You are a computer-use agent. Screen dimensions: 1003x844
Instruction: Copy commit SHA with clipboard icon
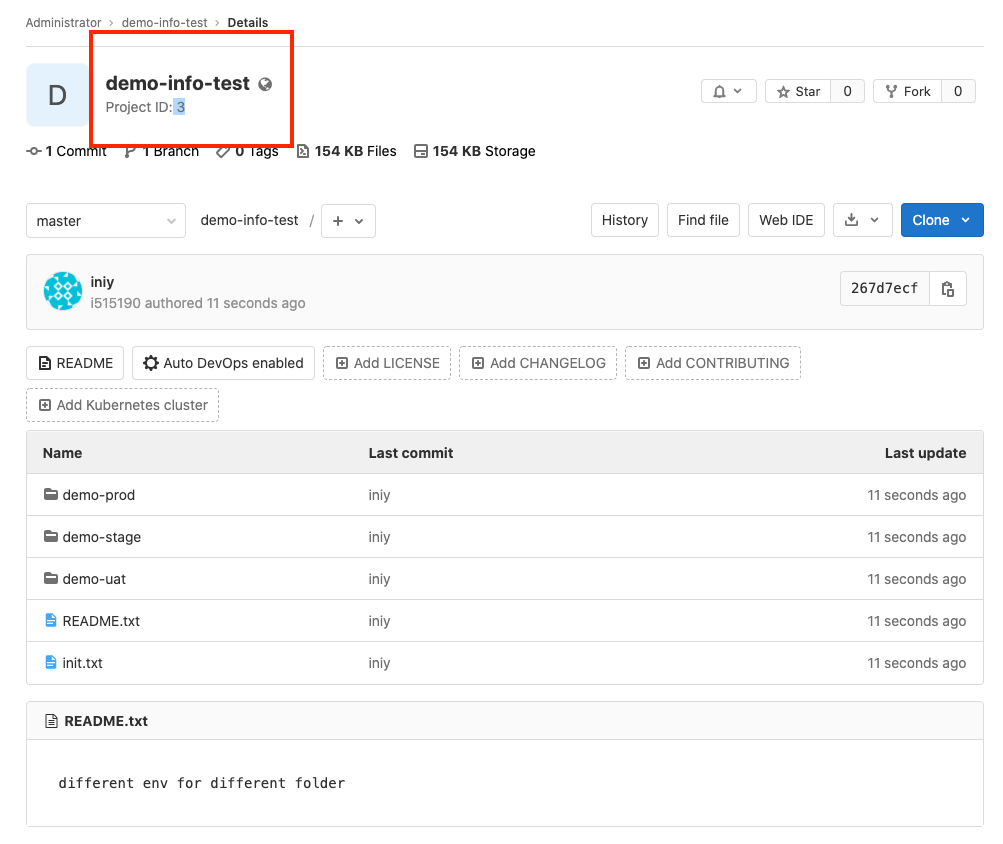coord(948,289)
